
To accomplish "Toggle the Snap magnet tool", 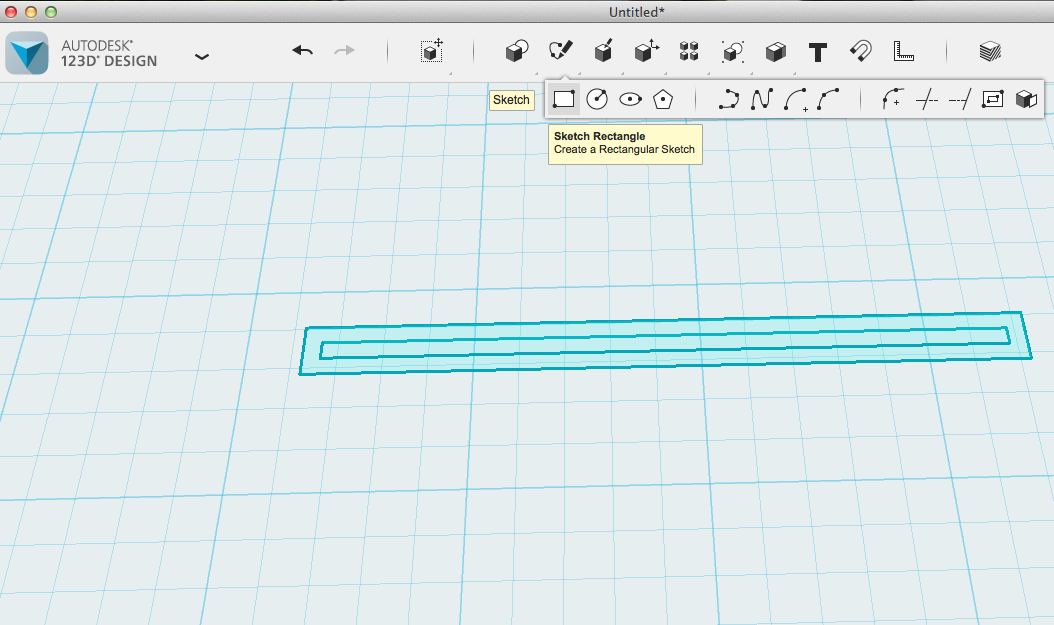I will 860,51.
